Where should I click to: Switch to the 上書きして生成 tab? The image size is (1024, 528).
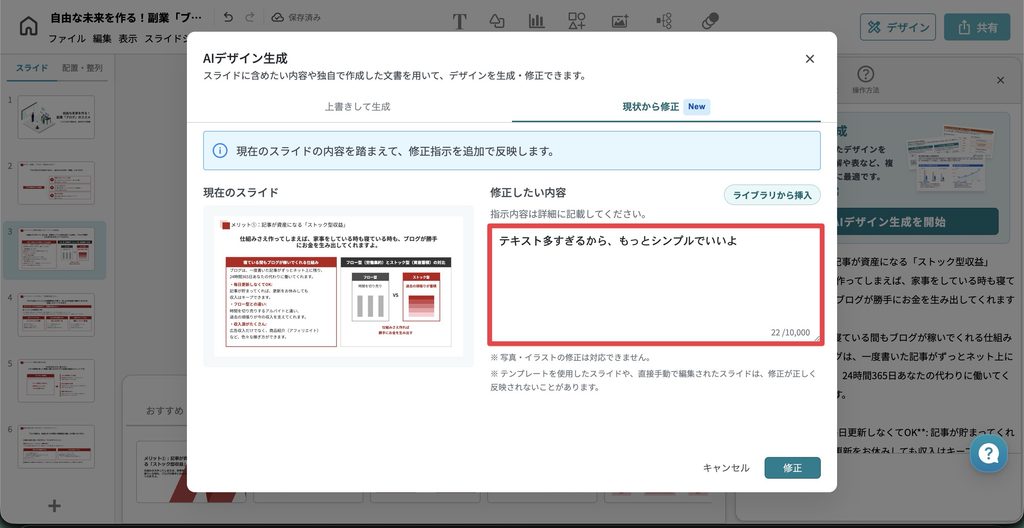(x=357, y=107)
